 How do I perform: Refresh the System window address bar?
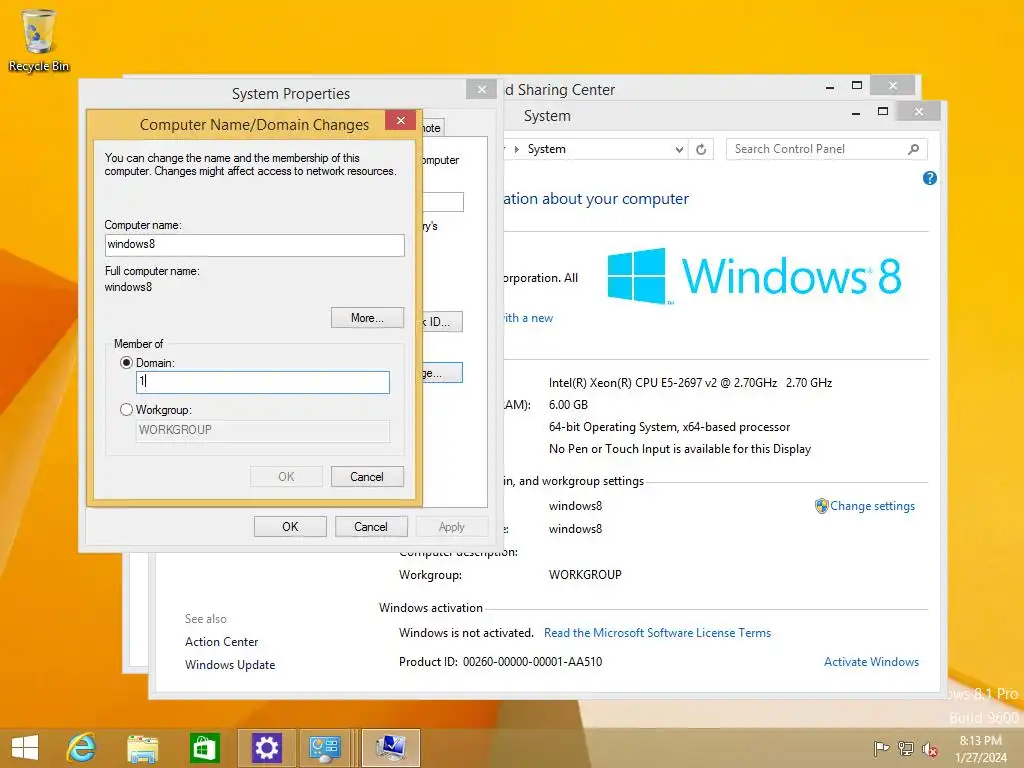click(701, 149)
